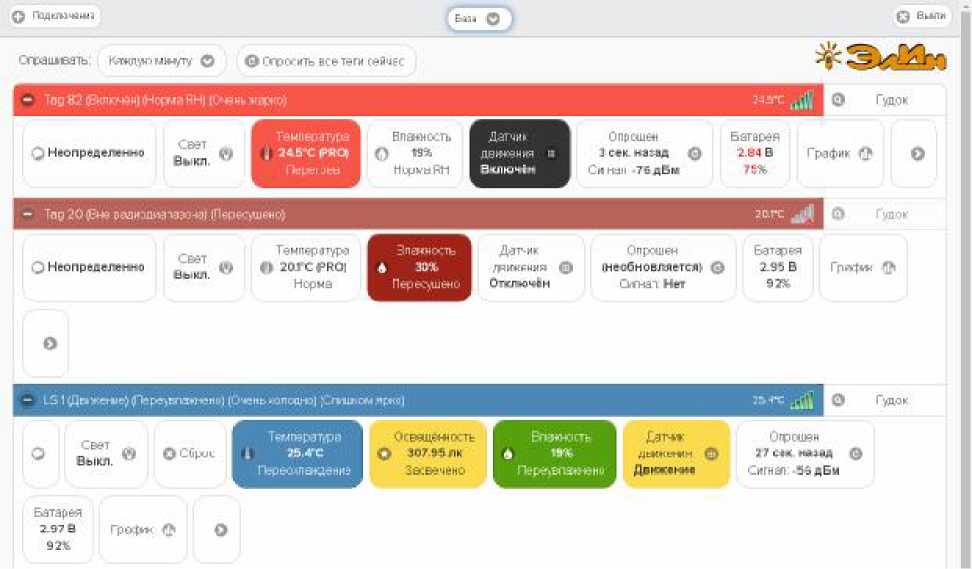This screenshot has width=972, height=569.
Task: Click signal strength icon in Tag 20 header
Action: [802, 214]
